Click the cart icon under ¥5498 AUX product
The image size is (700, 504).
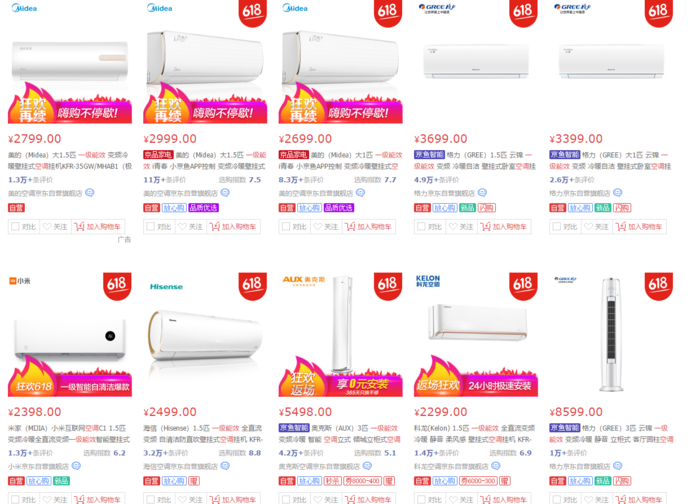point(350,500)
